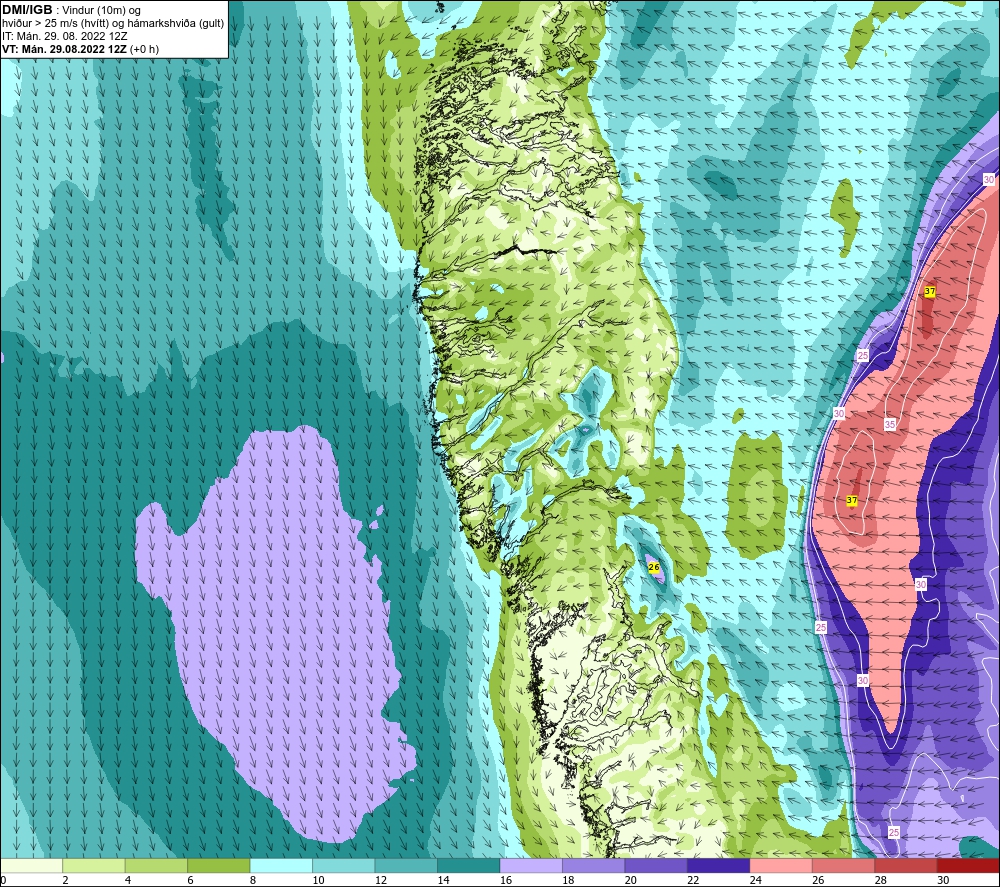Click the 'DMI/IGB : Vindur (10m) og' title line
Screen dimensions: 1000x887
[x=72, y=10]
